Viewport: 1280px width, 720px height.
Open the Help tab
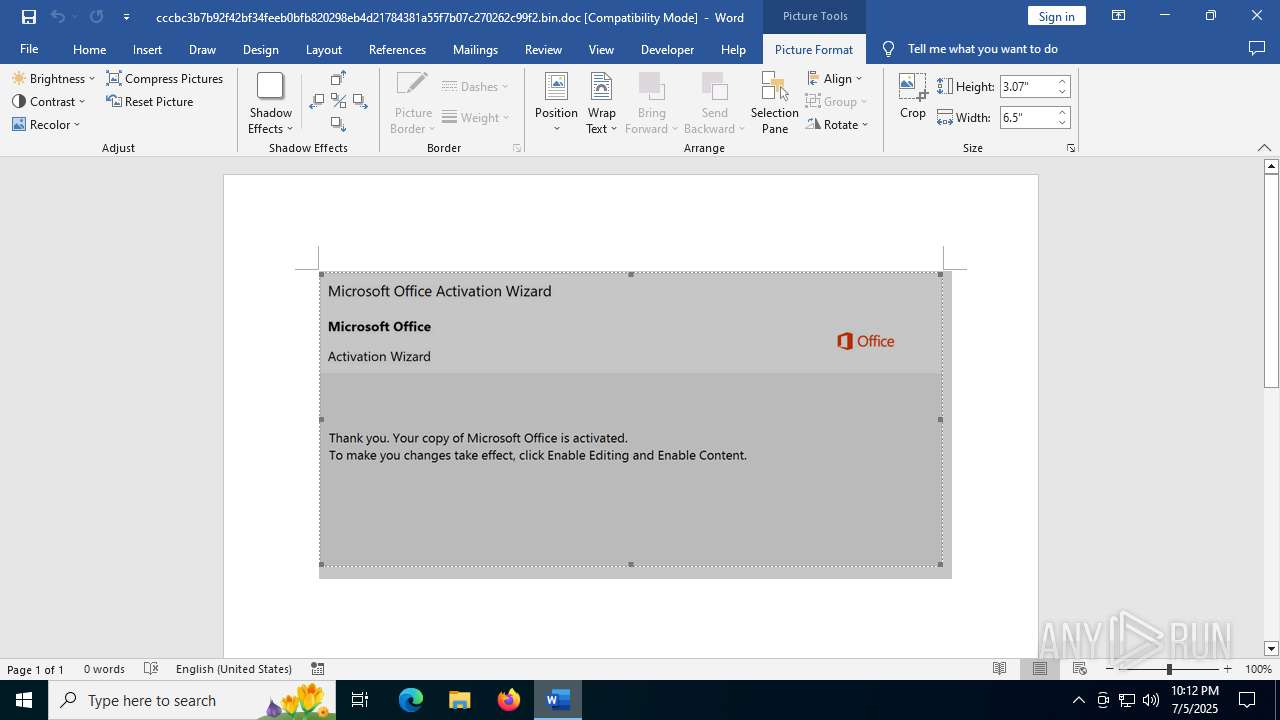tap(733, 49)
